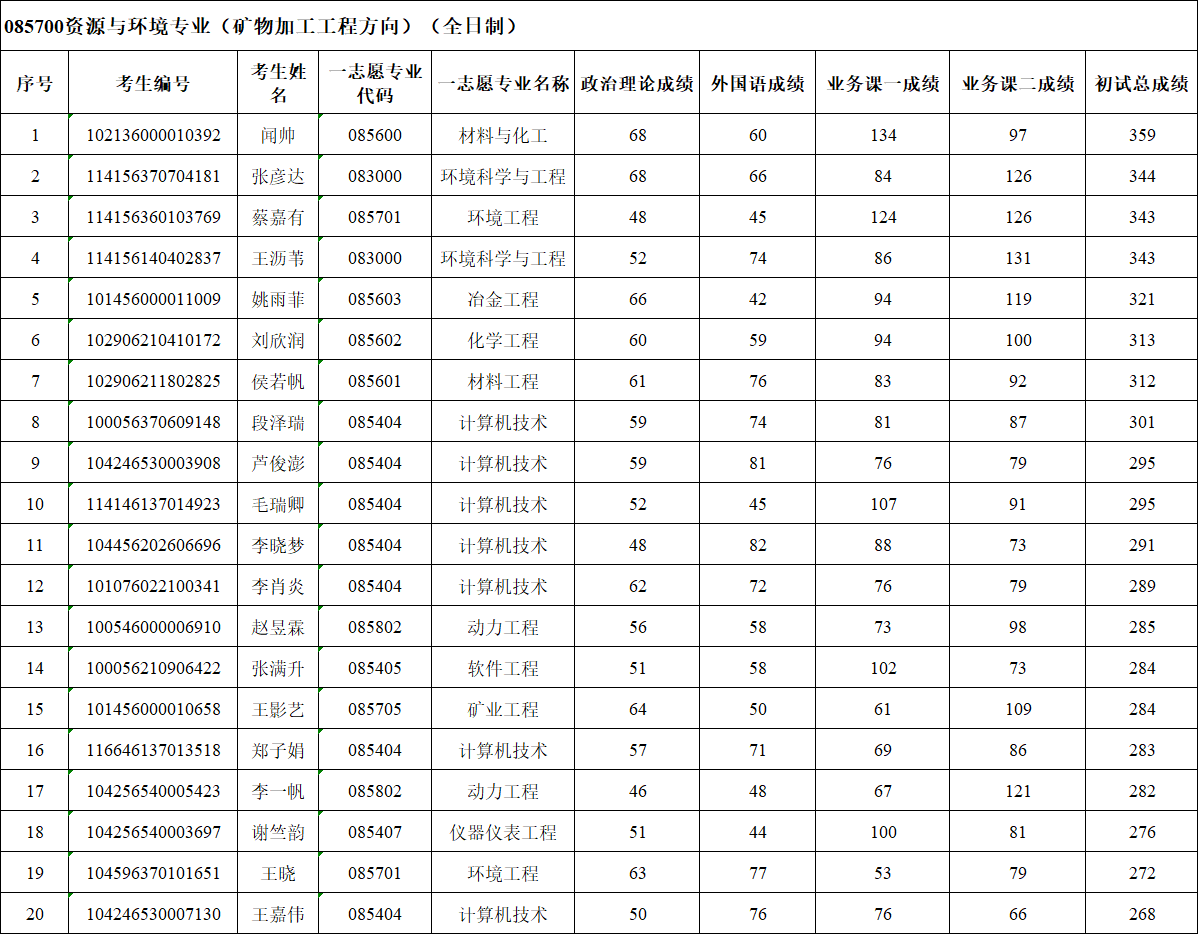Click the 冶金工程 major name cell
The image size is (1198, 934).
pyautogui.click(x=503, y=299)
